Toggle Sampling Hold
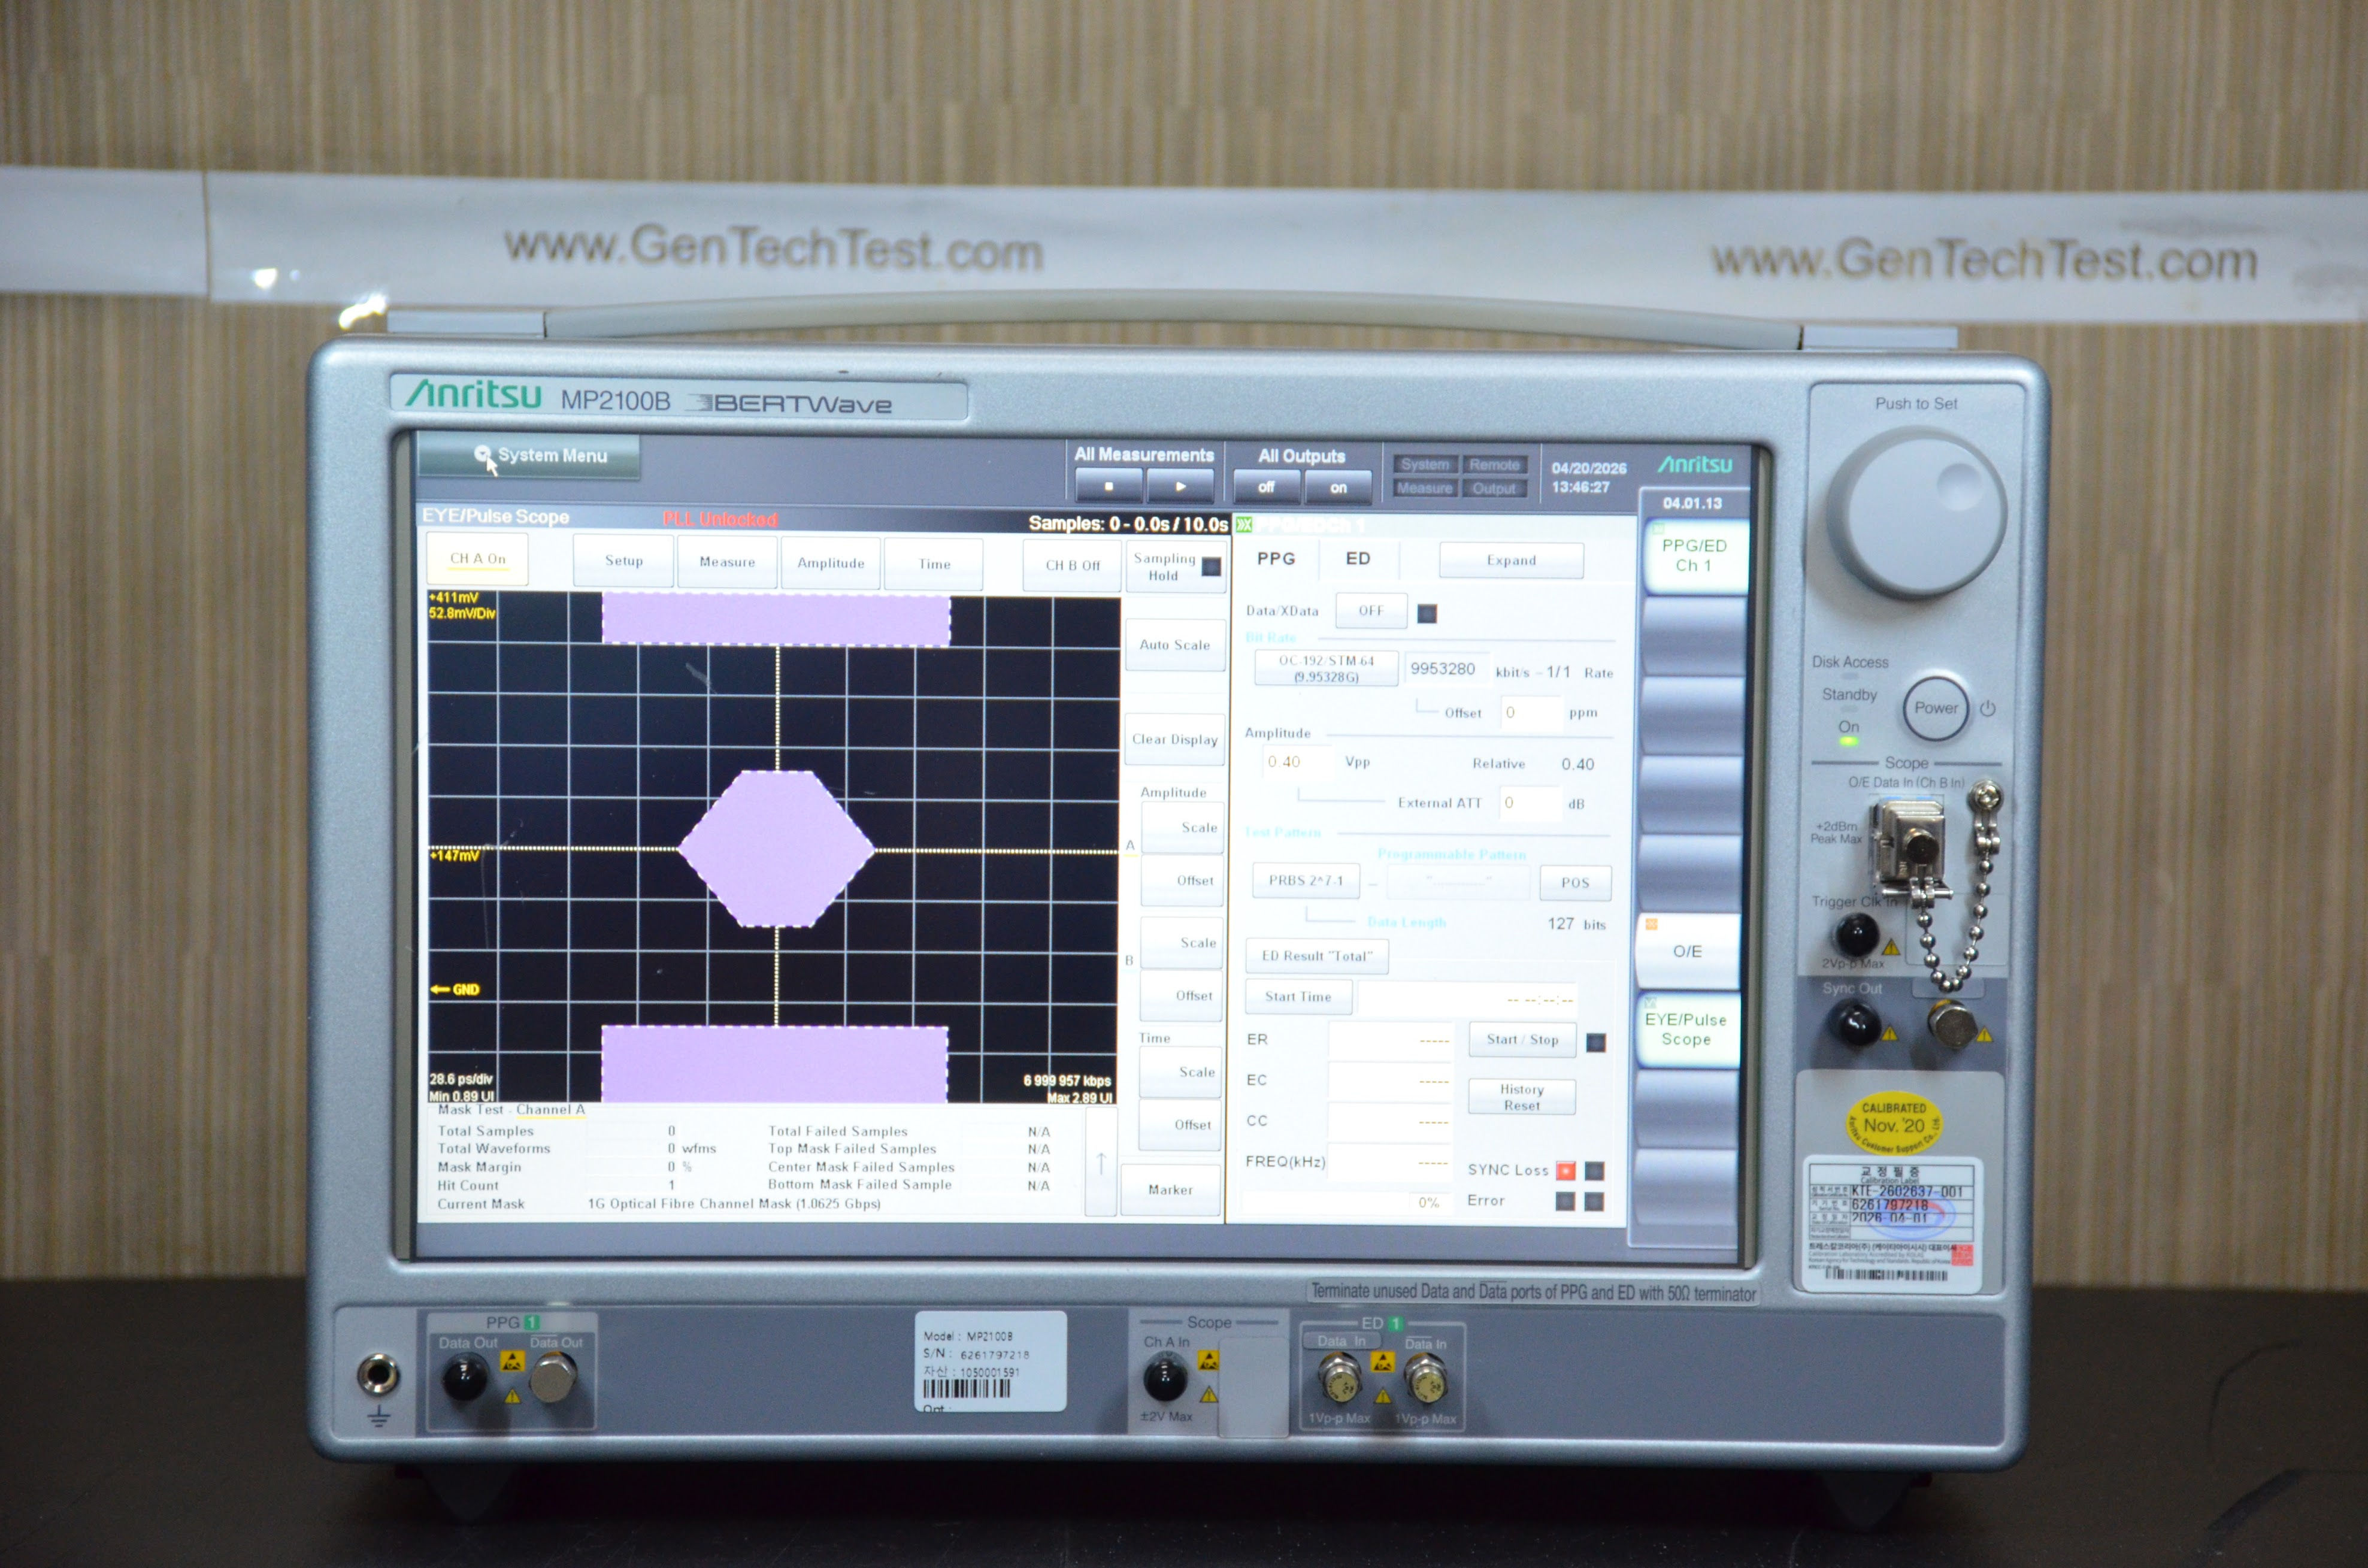Image resolution: width=2368 pixels, height=1568 pixels. click(1176, 567)
